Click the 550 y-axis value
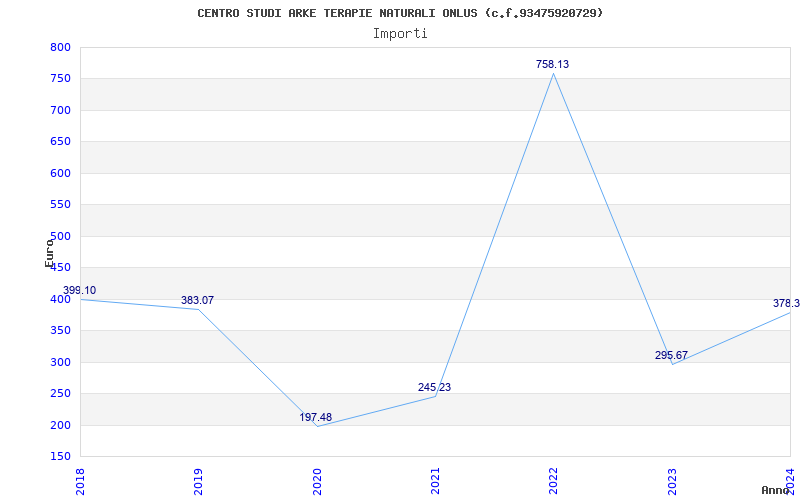 click(60, 205)
